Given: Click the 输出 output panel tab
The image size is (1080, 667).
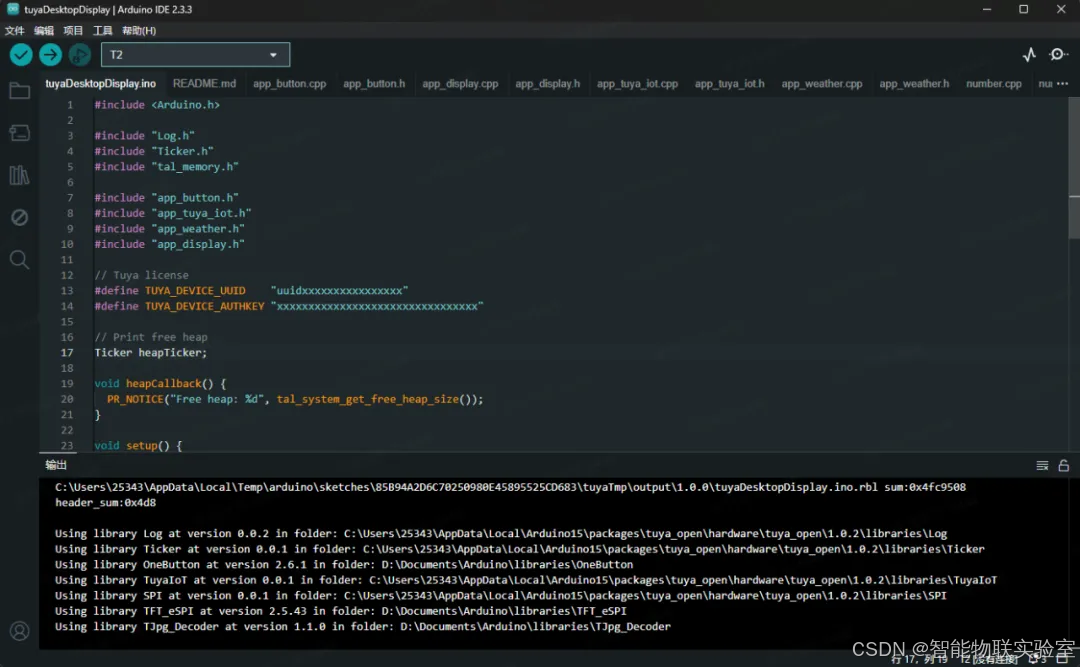Looking at the screenshot, I should (56, 465).
